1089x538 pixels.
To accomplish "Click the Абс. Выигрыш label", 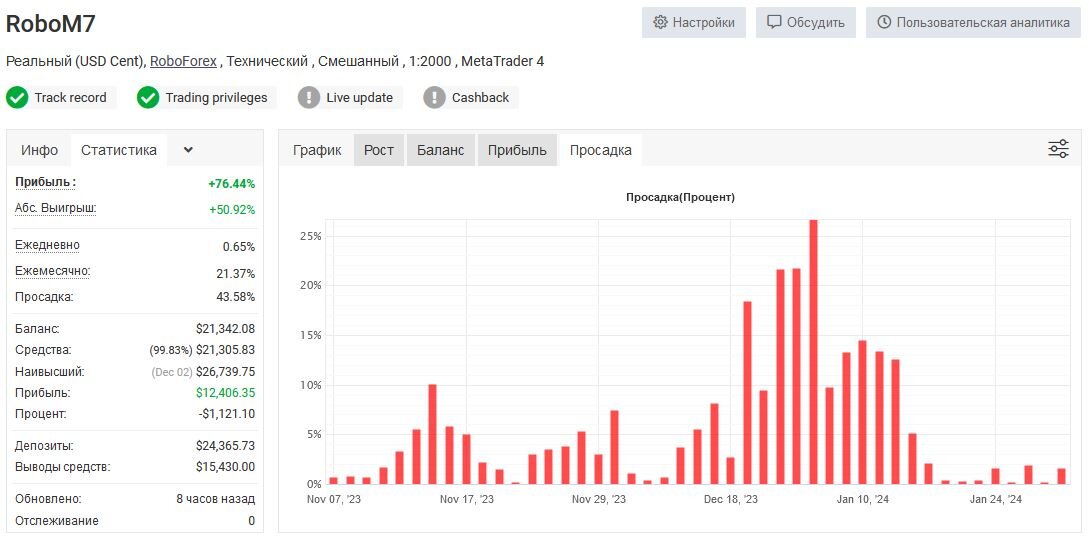I will [x=56, y=208].
